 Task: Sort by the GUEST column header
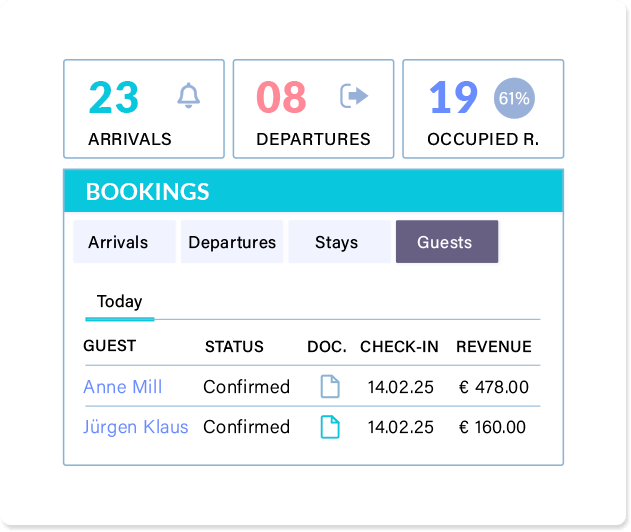[109, 346]
